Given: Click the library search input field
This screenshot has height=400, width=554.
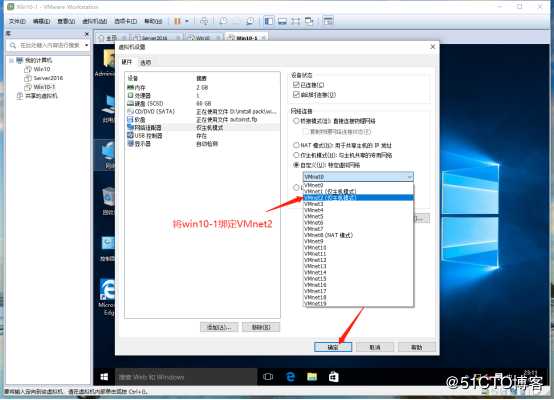Looking at the screenshot, I should pos(48,45).
